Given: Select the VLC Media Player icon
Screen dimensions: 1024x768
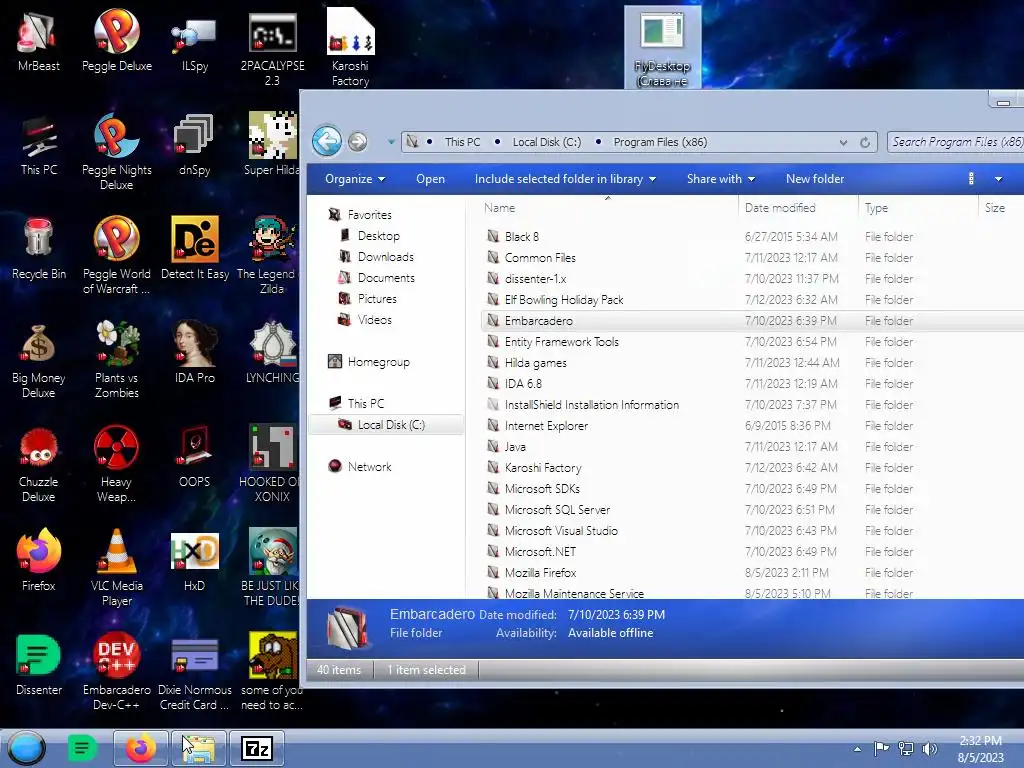Looking at the screenshot, I should 117,568.
